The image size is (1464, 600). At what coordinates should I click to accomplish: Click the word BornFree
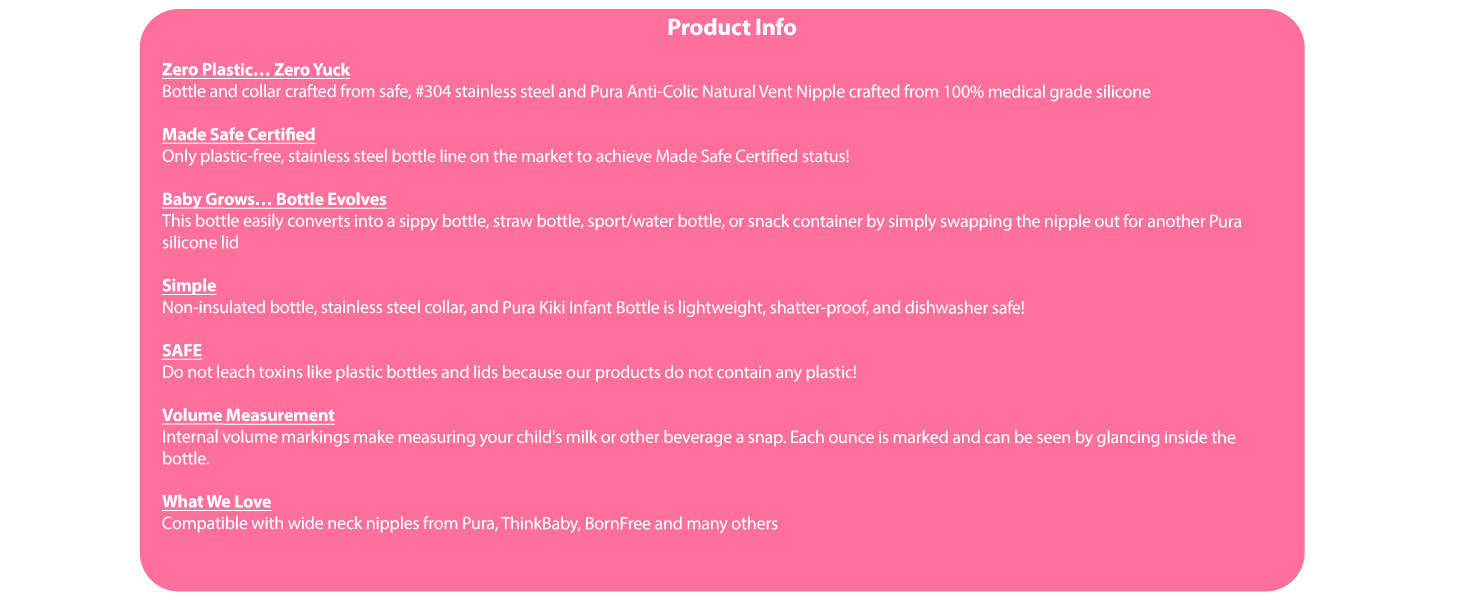tap(618, 524)
